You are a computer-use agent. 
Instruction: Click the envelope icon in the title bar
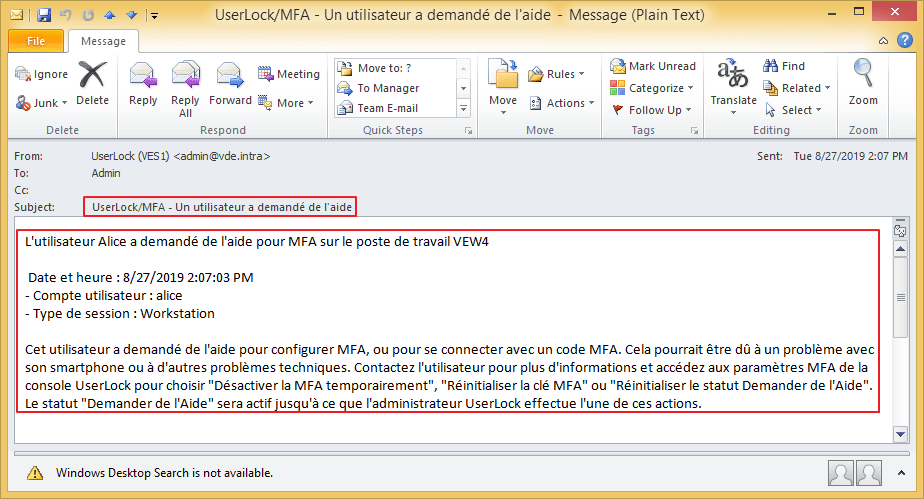17,15
